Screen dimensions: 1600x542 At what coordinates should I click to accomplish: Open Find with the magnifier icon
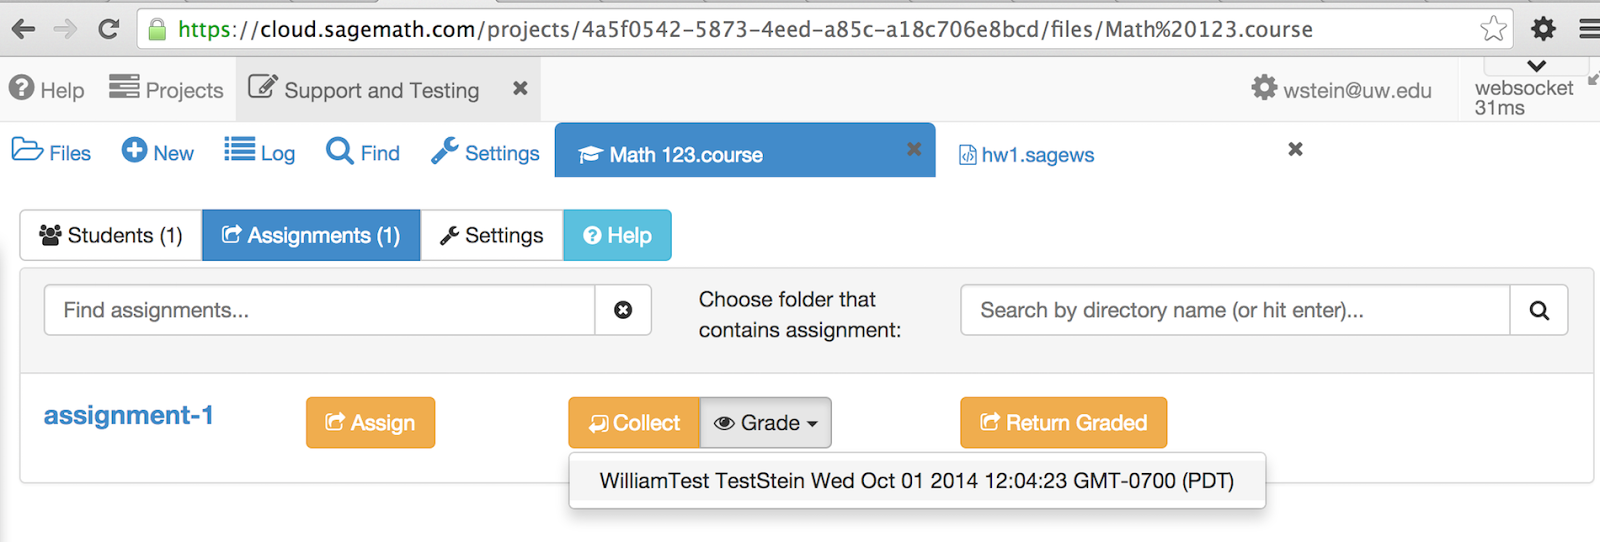[363, 152]
